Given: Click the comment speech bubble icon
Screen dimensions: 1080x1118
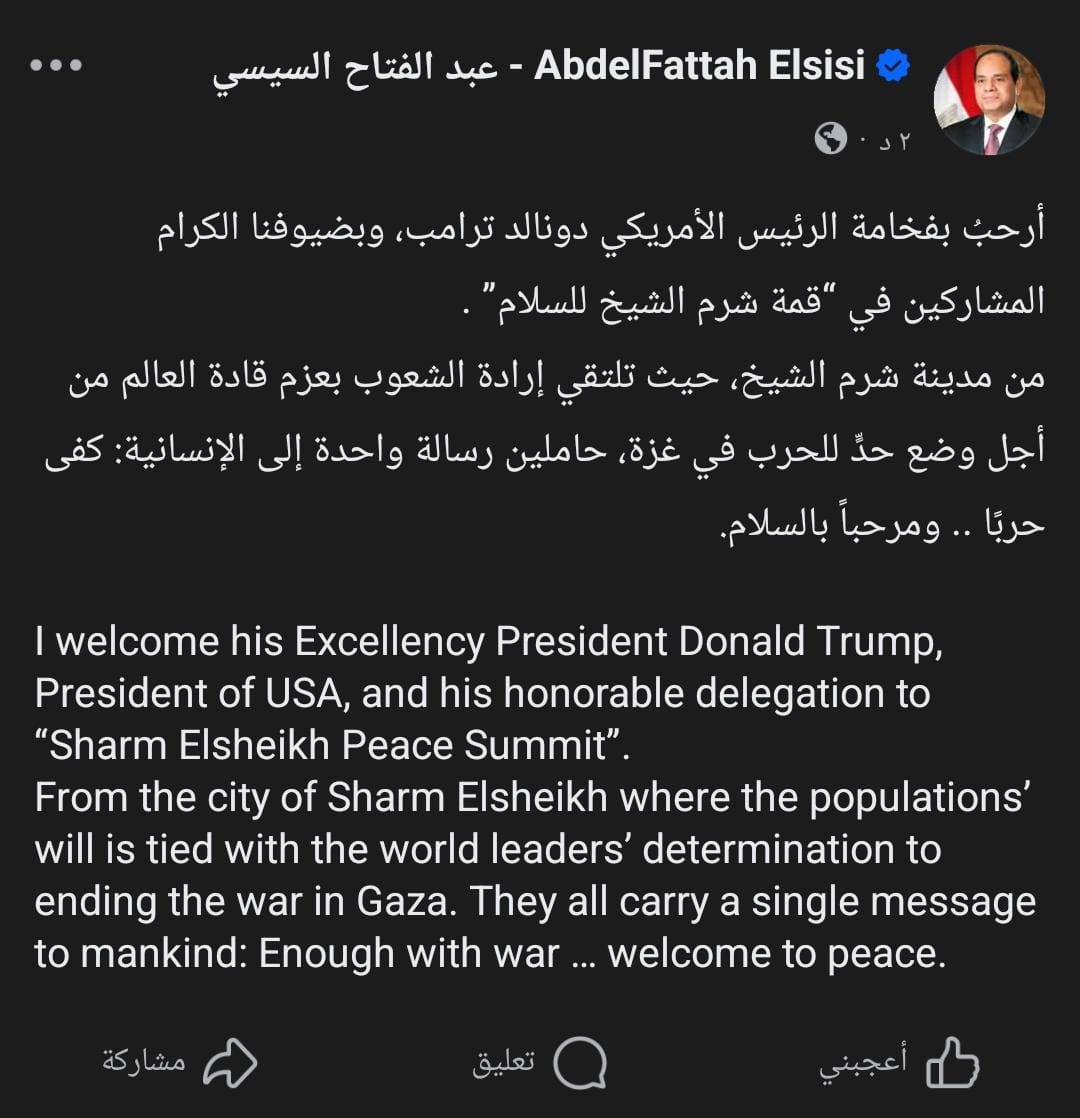Looking at the screenshot, I should click(x=579, y=1062).
